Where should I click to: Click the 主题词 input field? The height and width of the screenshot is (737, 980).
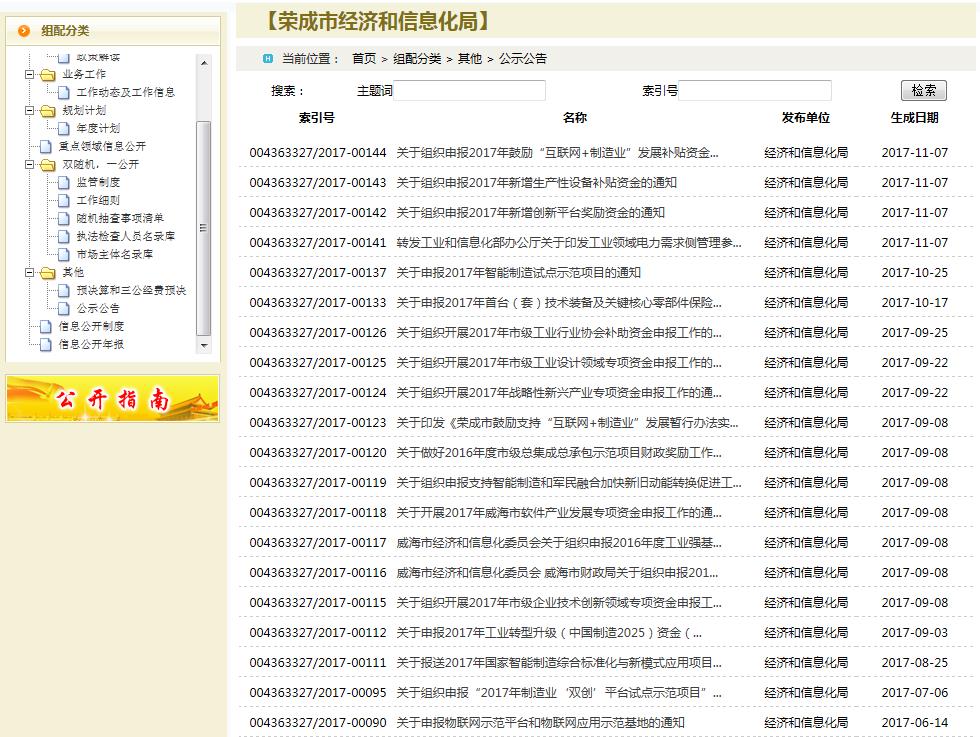[x=469, y=91]
